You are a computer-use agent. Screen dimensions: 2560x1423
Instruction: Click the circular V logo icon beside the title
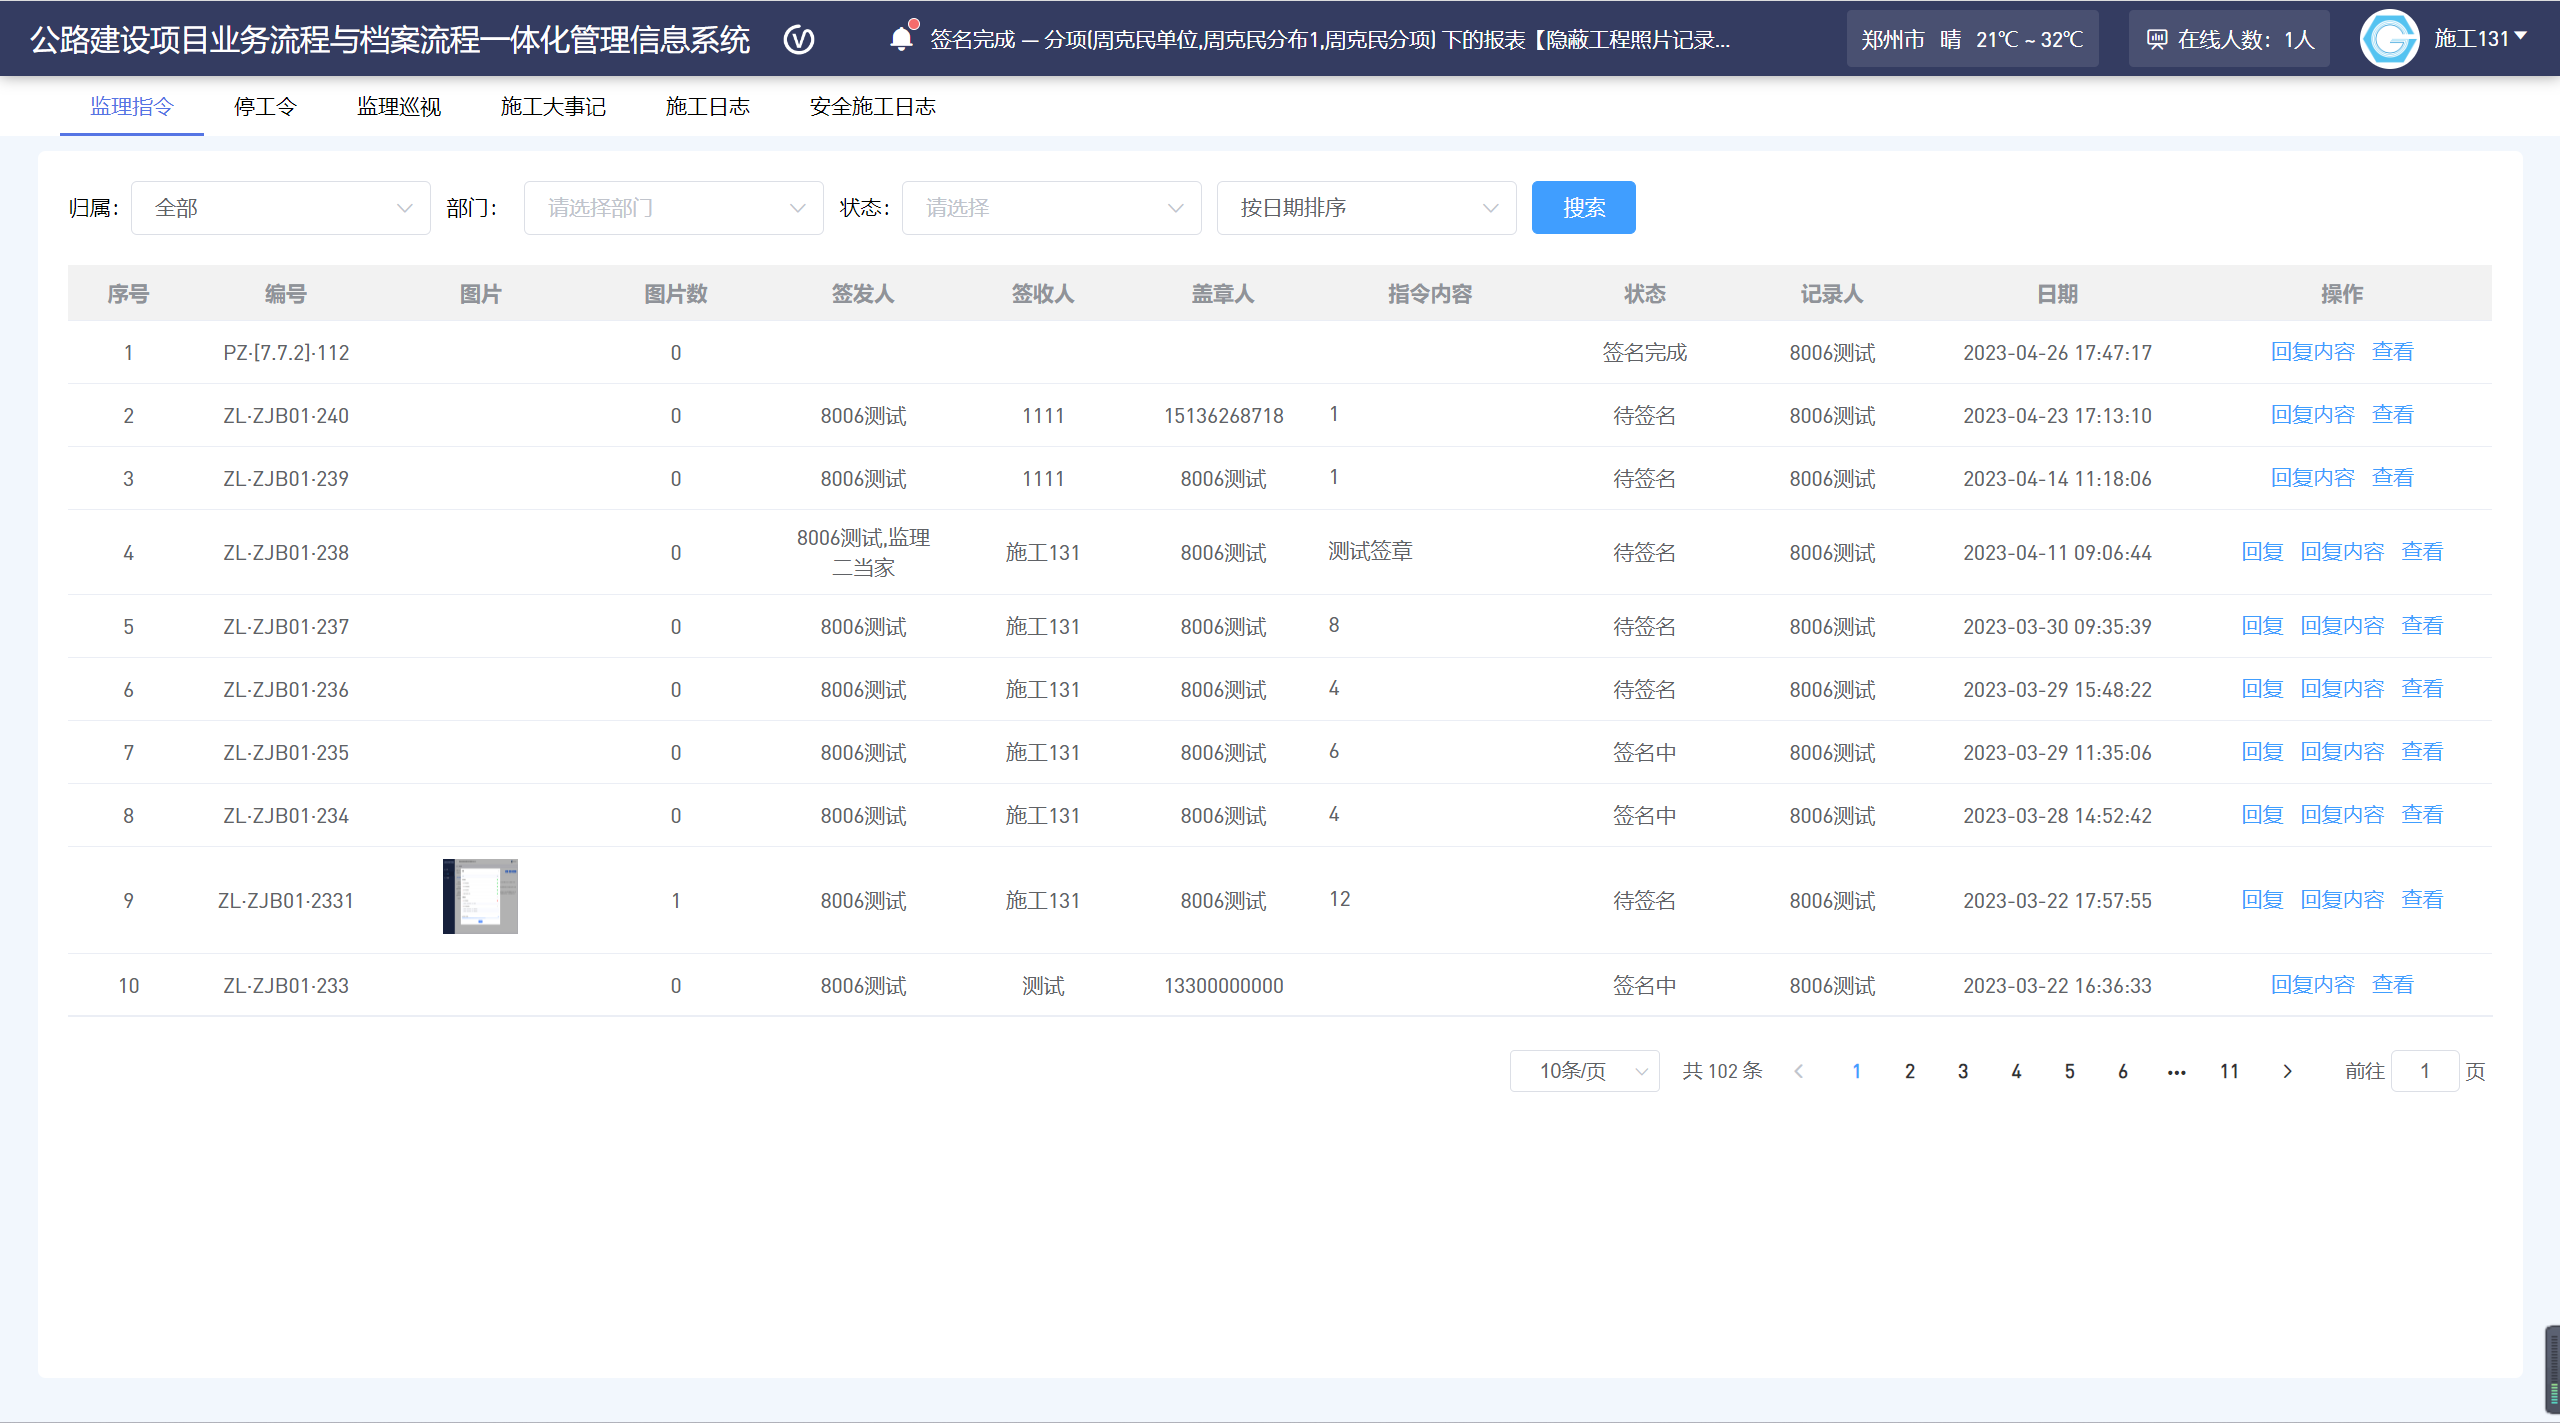coord(798,40)
